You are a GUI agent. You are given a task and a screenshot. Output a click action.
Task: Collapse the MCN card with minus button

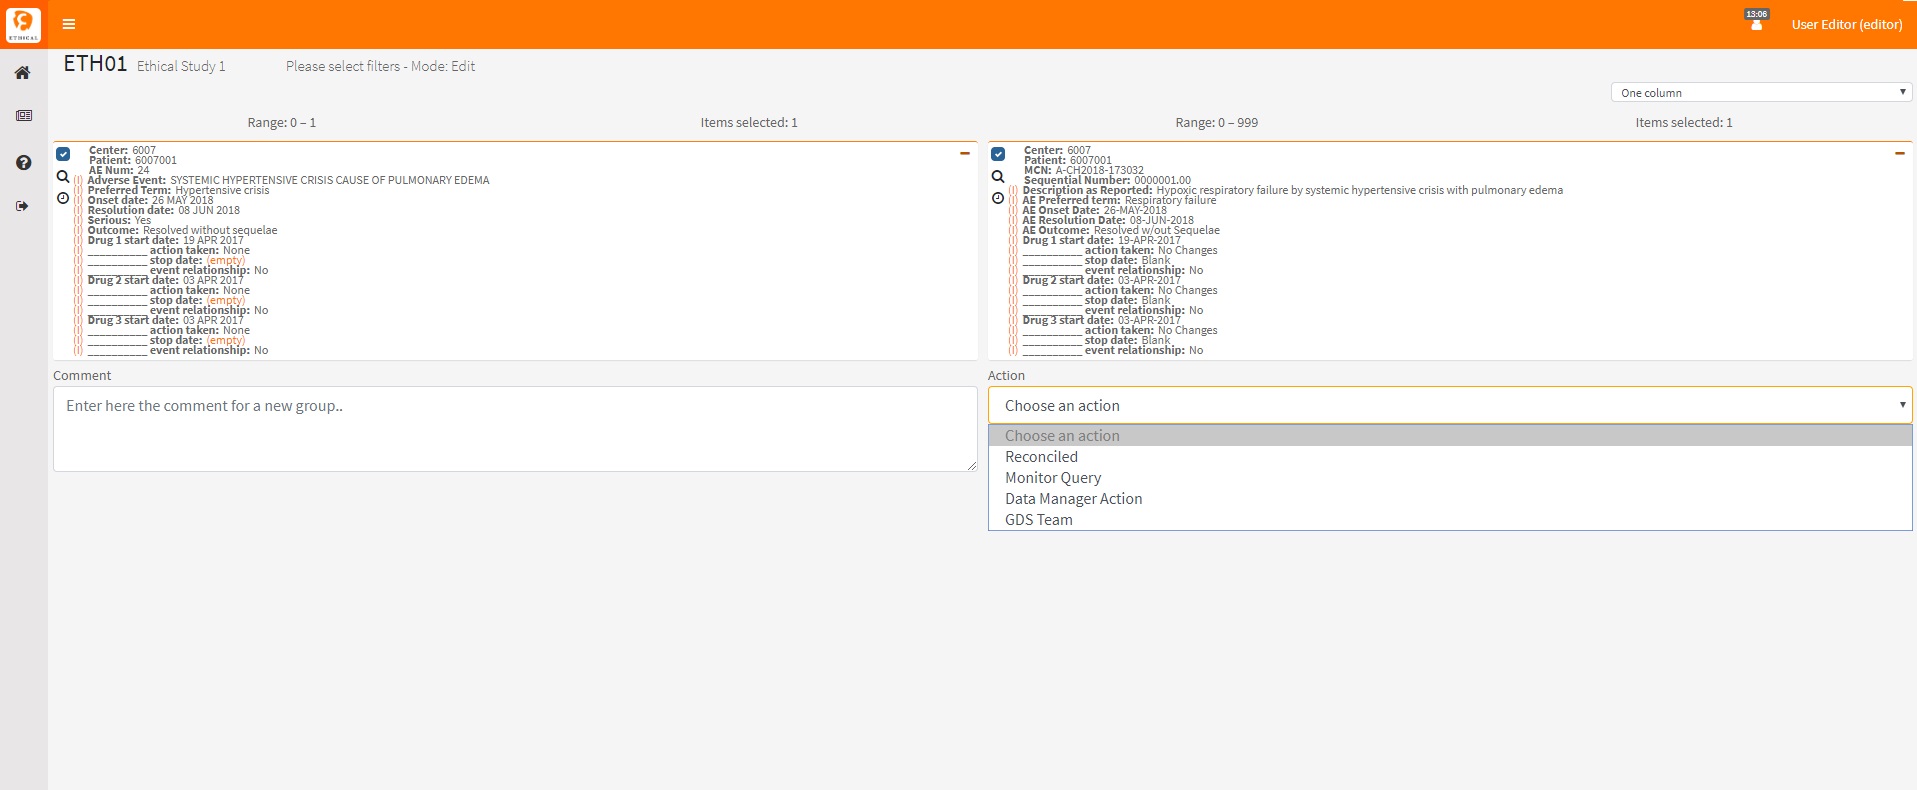1899,153
